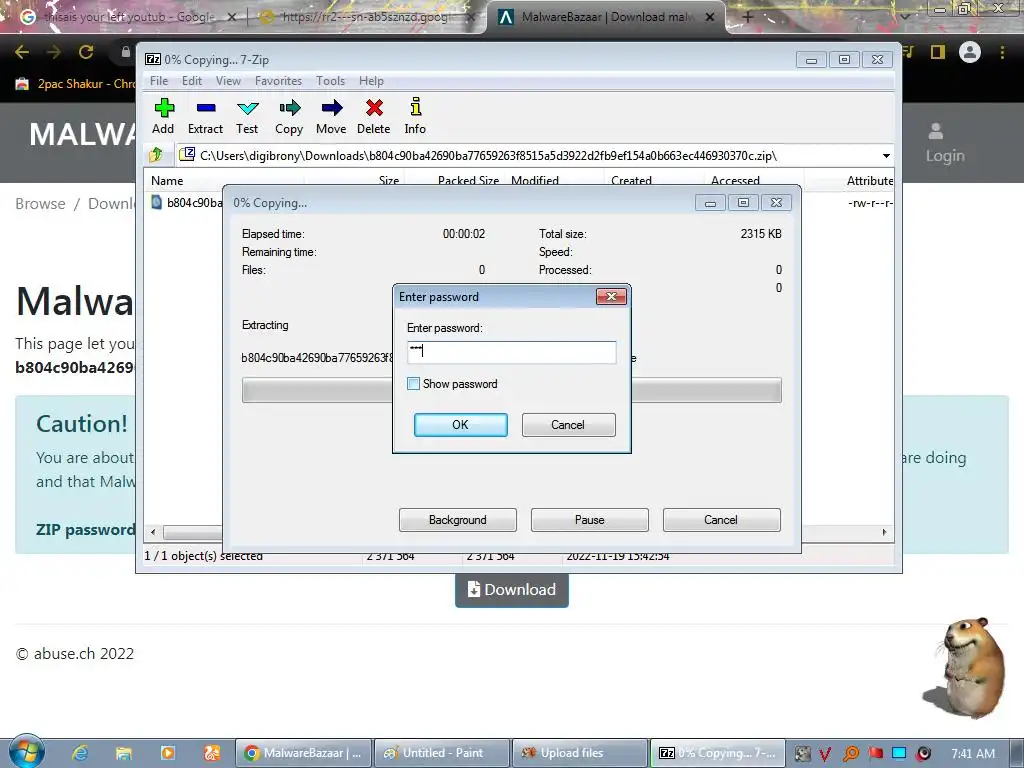Image resolution: width=1024 pixels, height=768 pixels.
Task: Switch to MalwareBazaar Chrome taskbar button
Action: [303, 753]
